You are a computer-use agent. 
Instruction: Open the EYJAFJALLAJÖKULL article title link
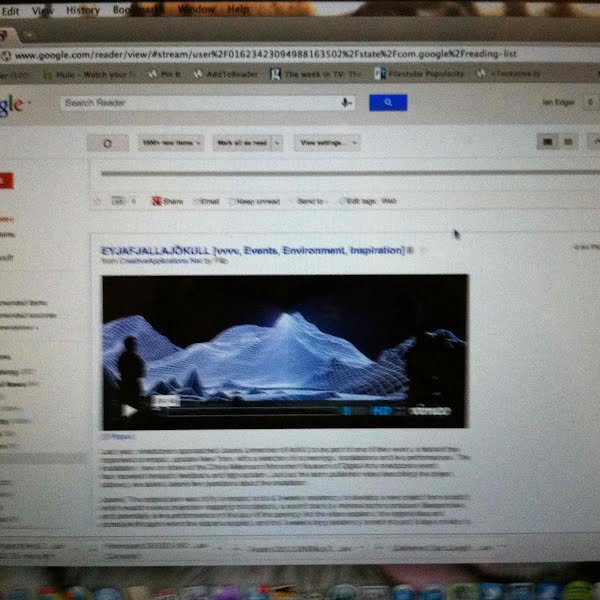[252, 249]
